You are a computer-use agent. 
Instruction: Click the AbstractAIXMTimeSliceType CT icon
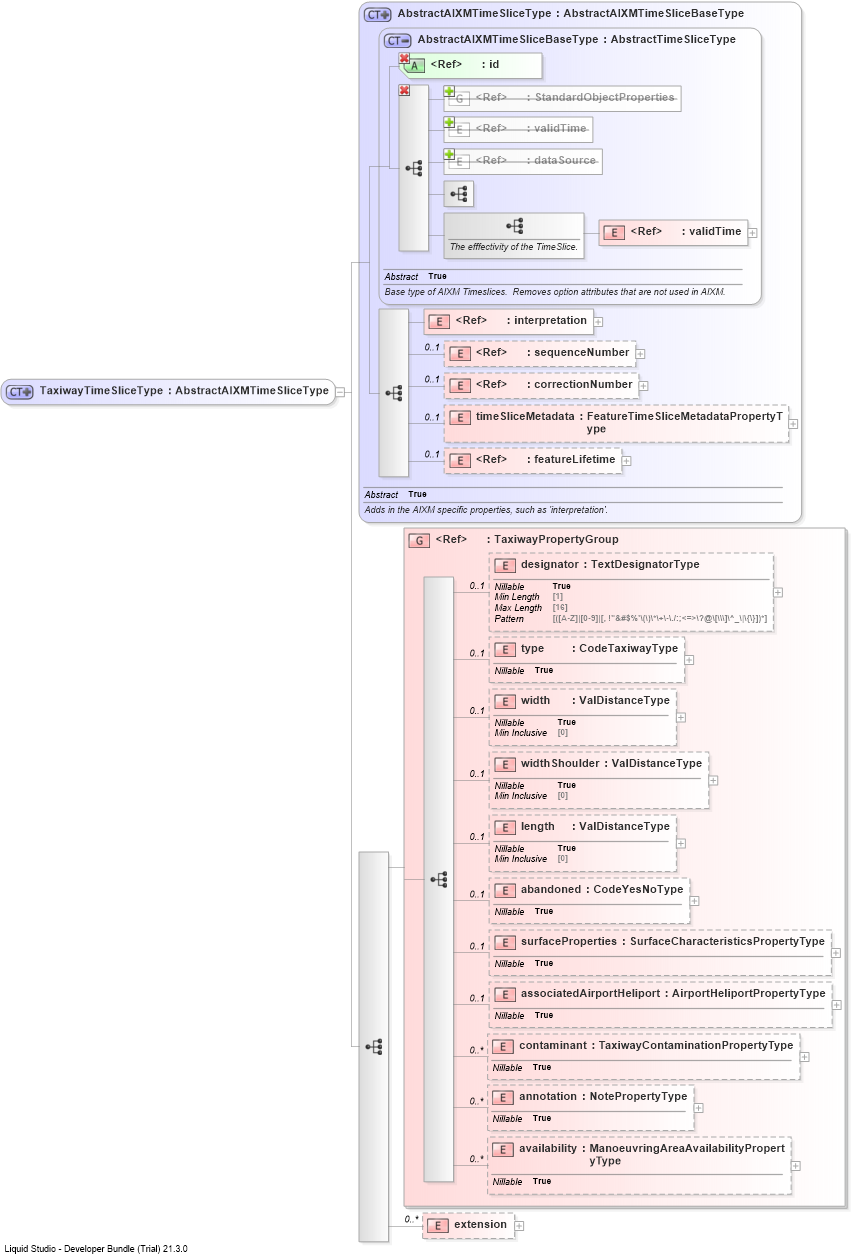[378, 15]
